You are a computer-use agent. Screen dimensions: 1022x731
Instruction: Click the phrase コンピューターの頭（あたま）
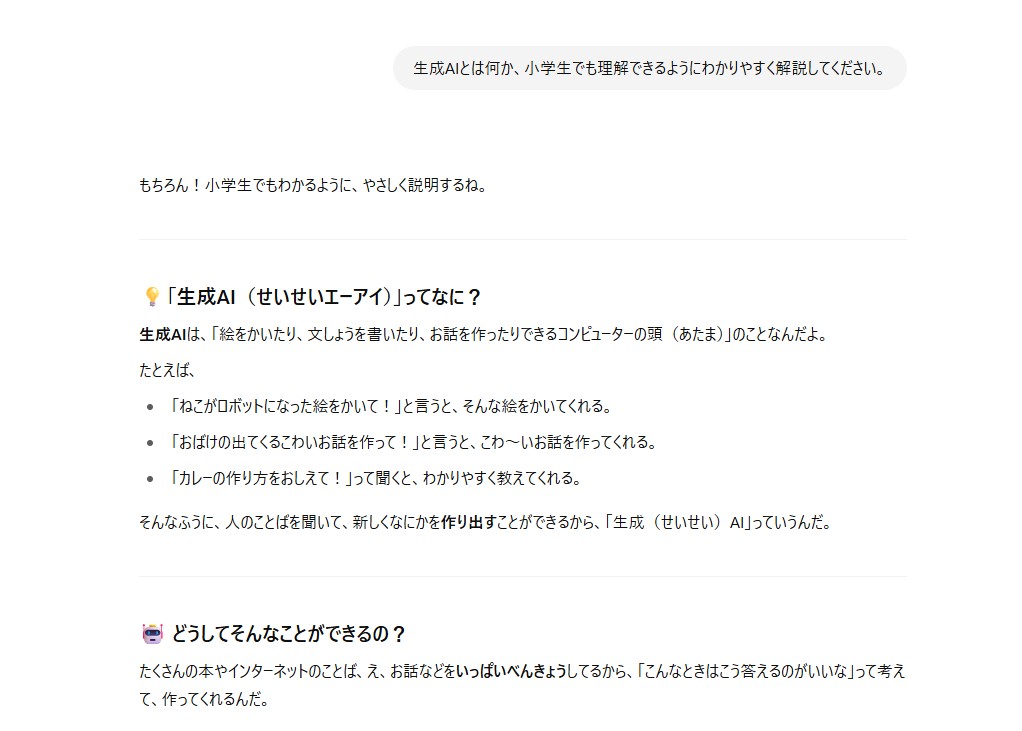641,335
